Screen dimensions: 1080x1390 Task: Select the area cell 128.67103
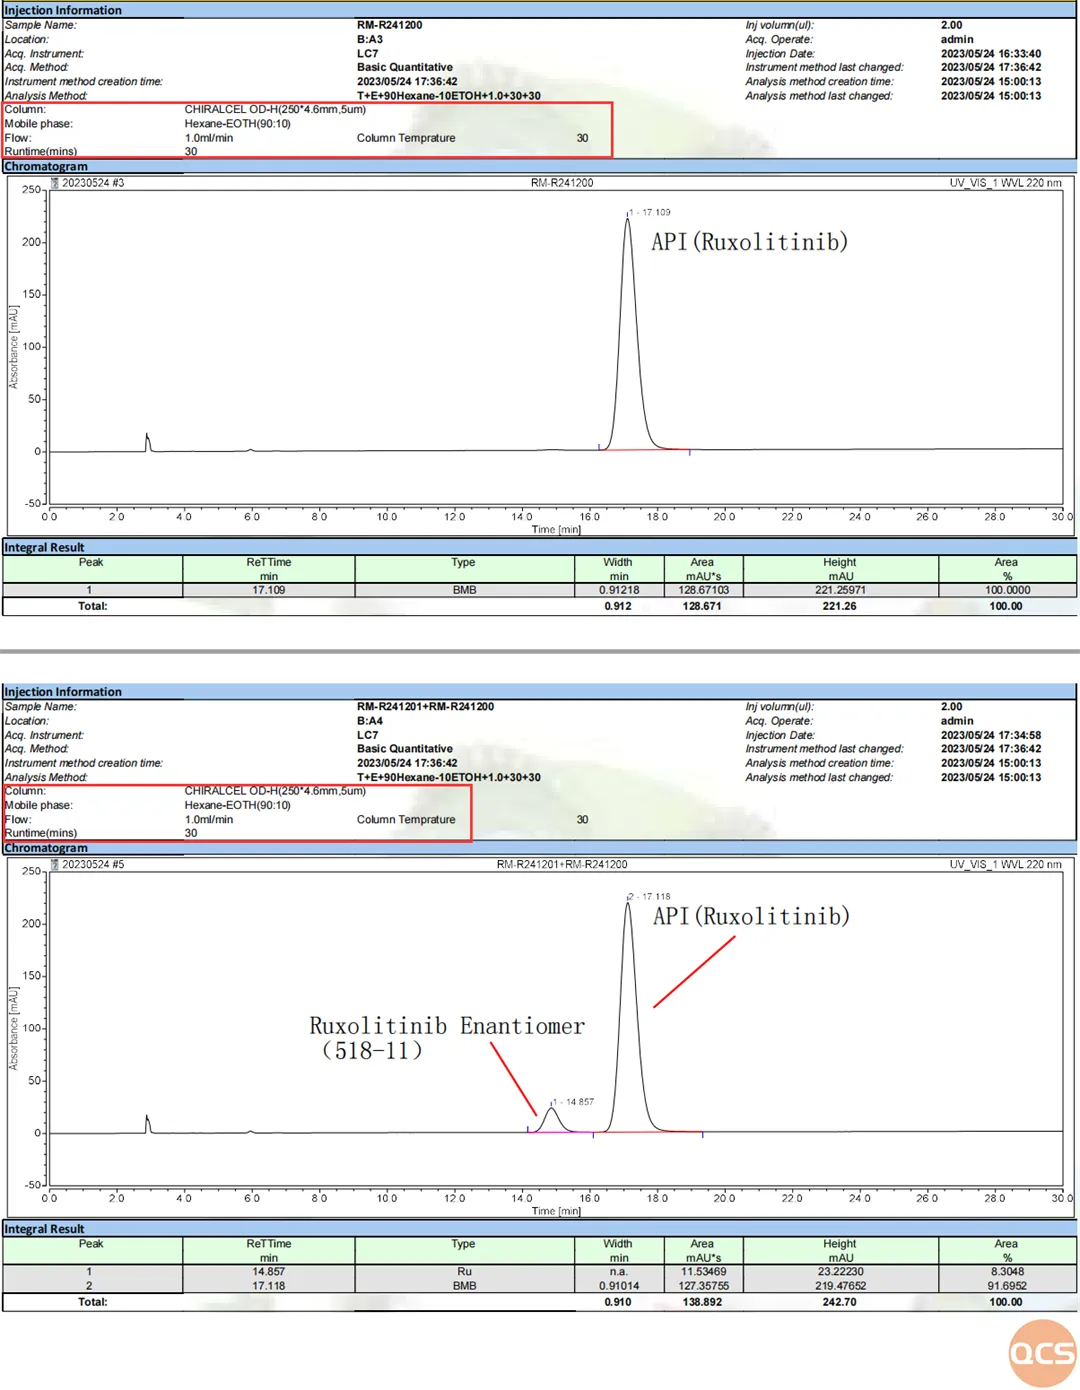point(704,590)
